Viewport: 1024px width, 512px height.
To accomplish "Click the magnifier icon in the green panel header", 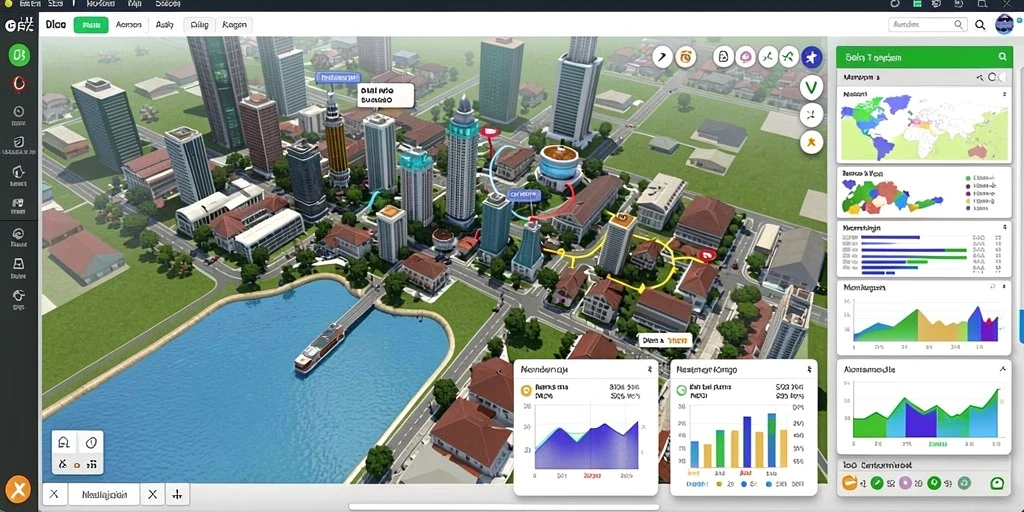I will click(x=1002, y=57).
